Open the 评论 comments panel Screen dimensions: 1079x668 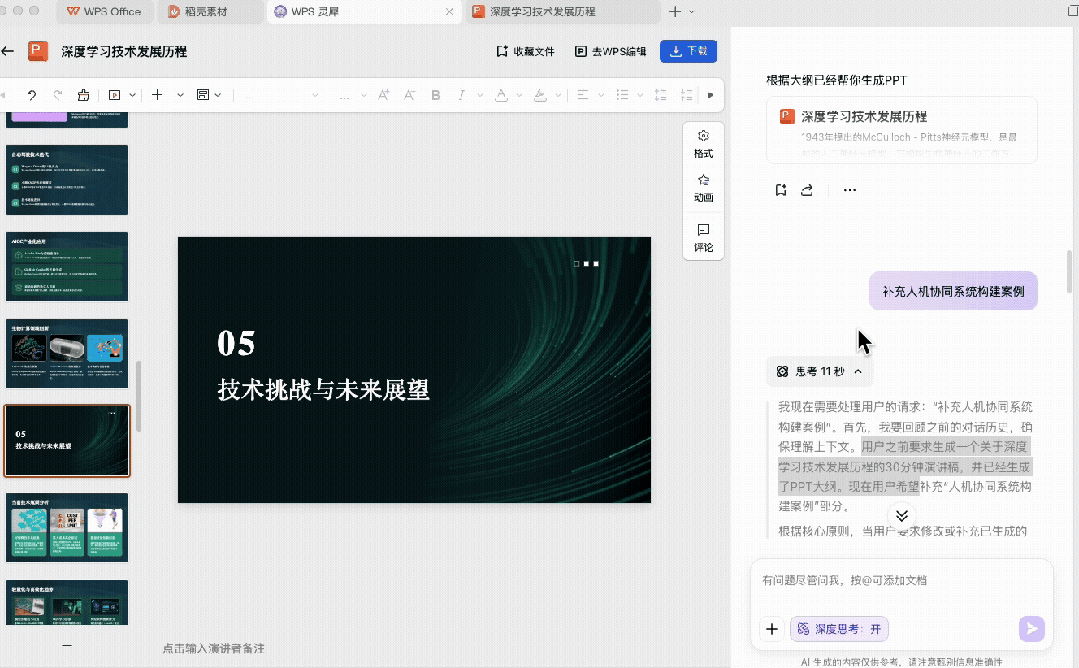[x=703, y=237]
